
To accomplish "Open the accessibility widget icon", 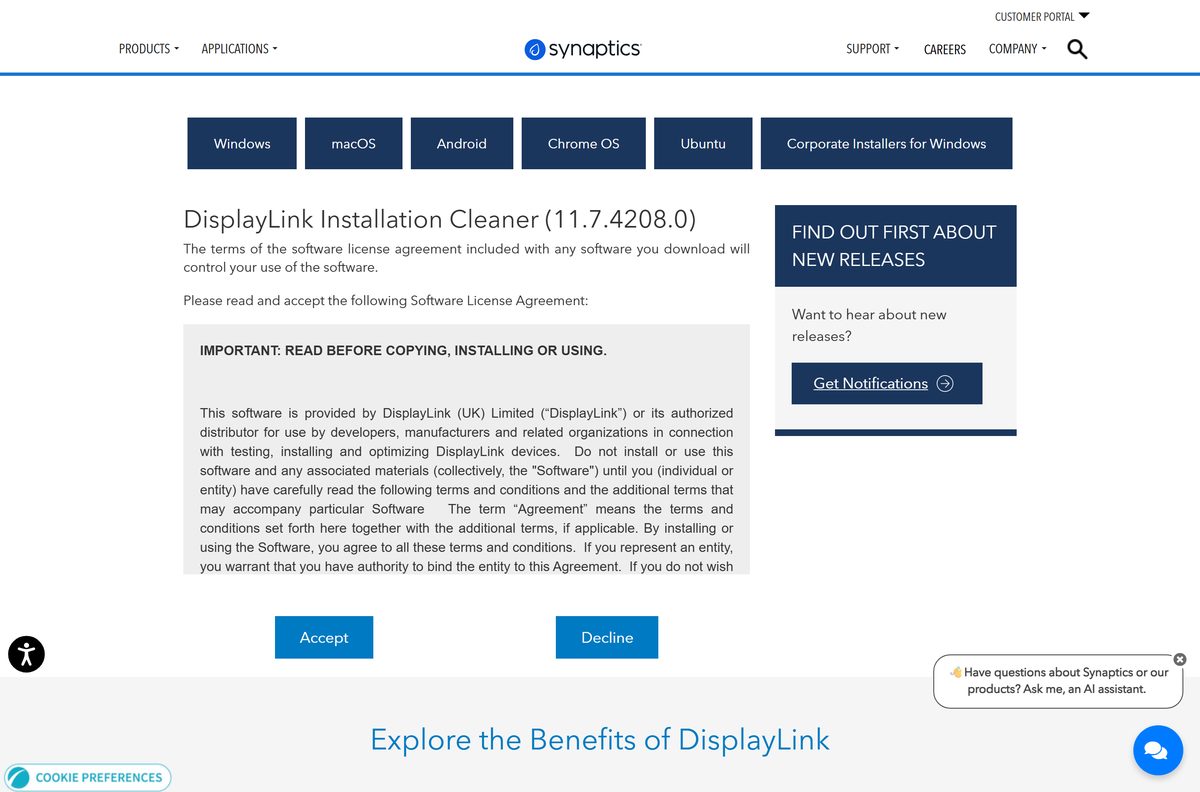I will click(x=26, y=654).
